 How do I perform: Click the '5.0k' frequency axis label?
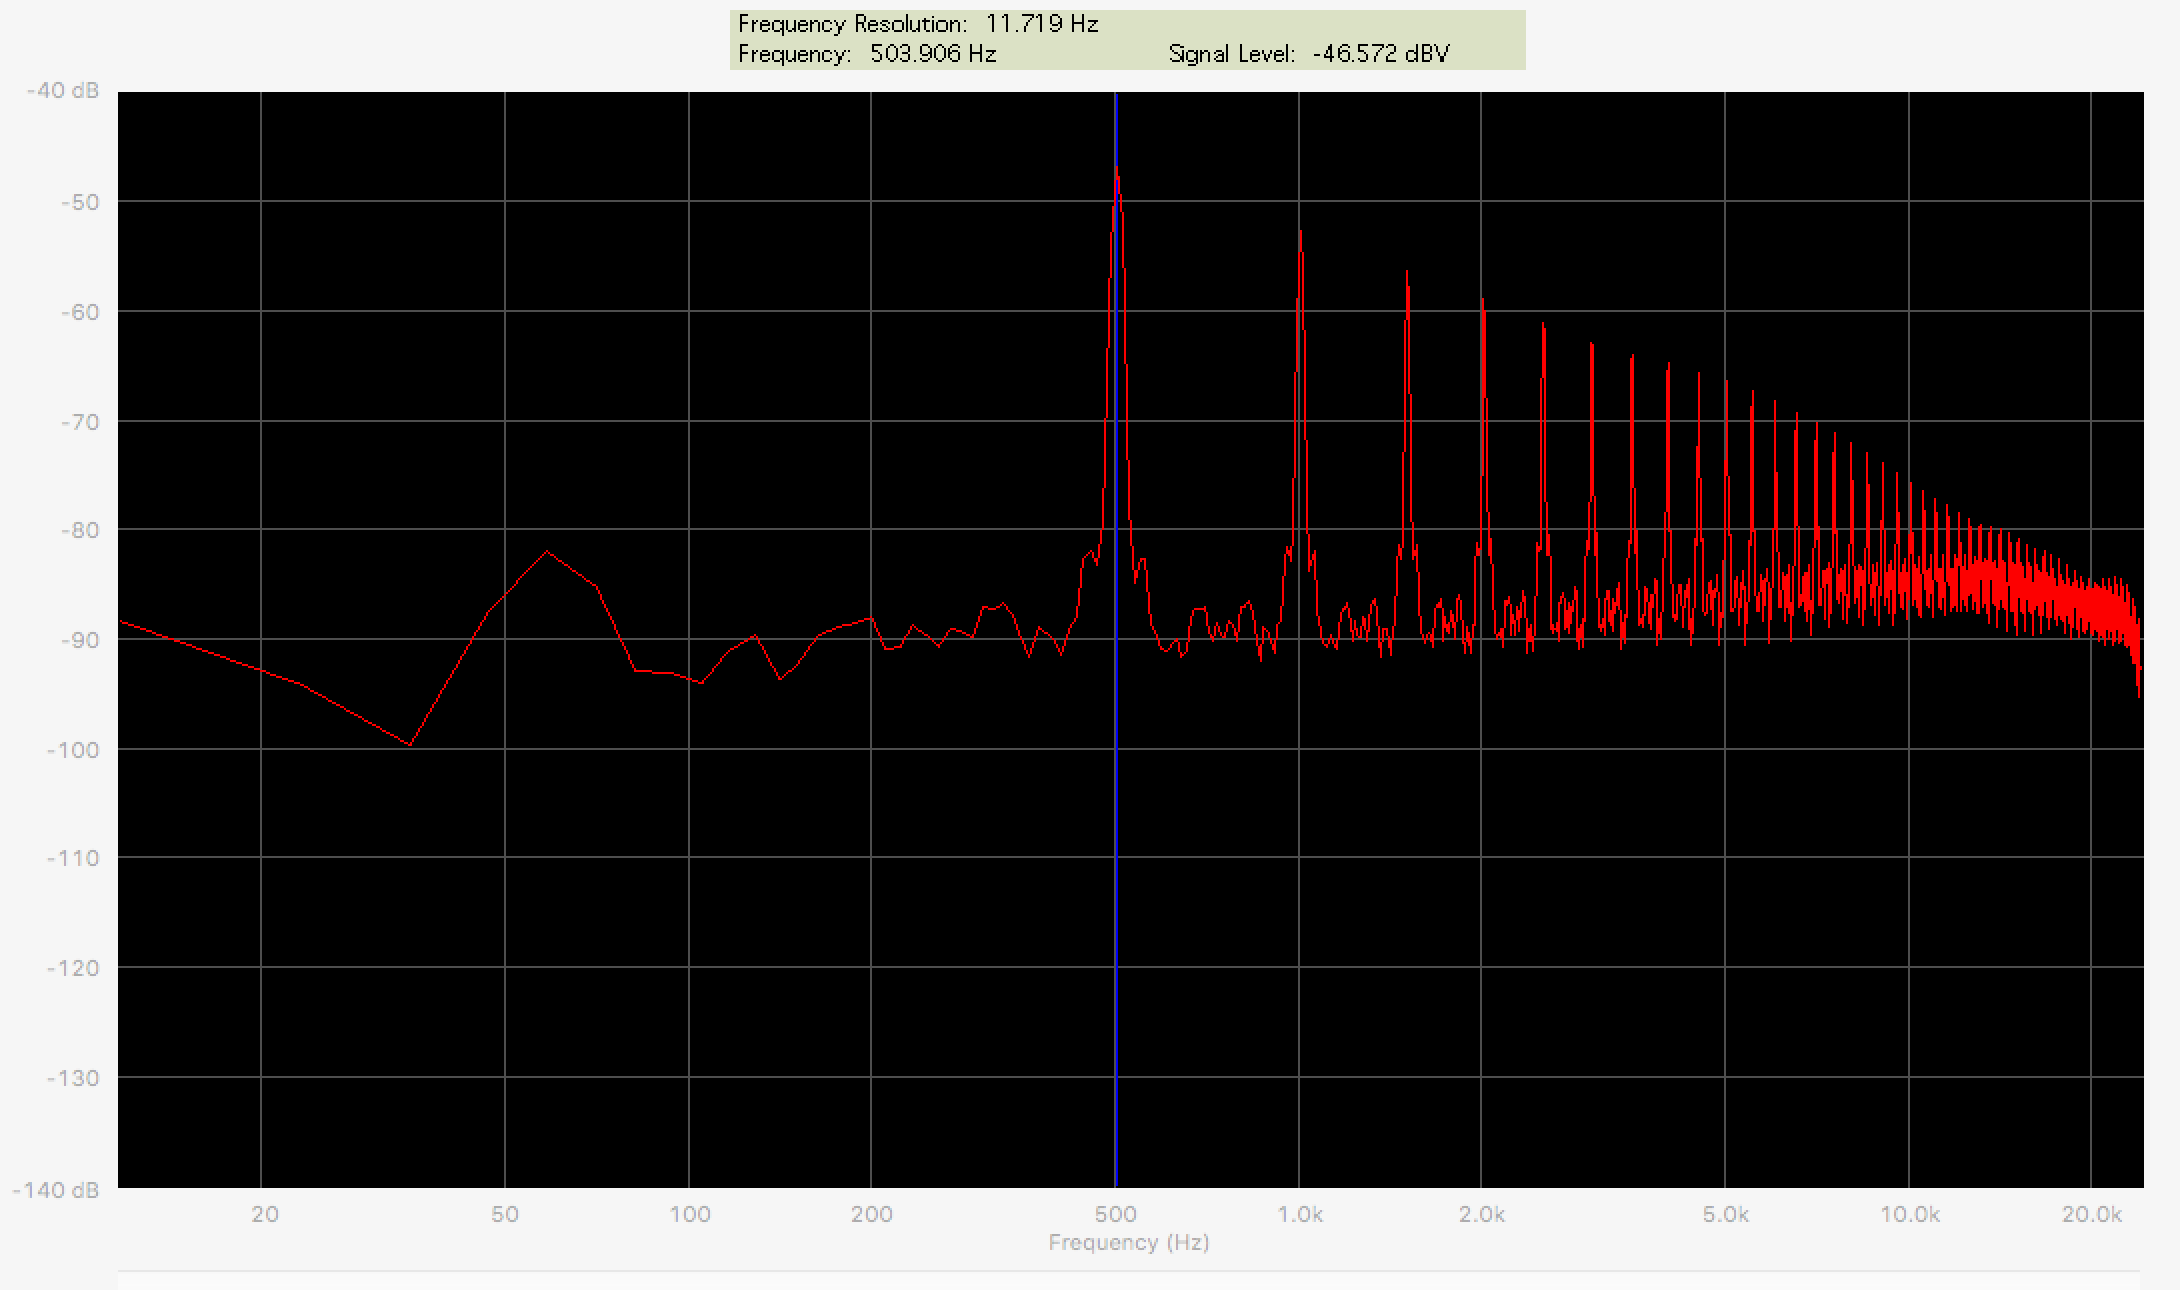click(x=1726, y=1214)
